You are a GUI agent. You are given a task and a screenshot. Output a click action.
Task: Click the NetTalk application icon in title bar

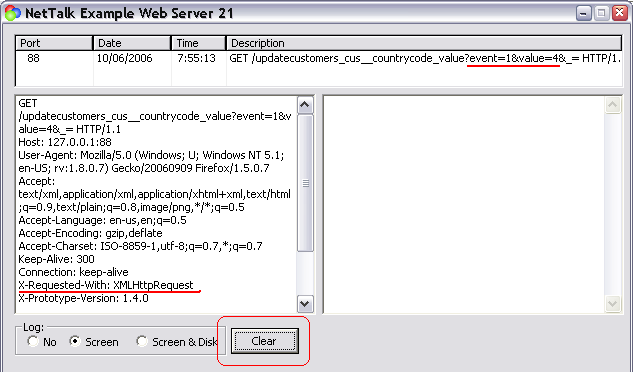13,13
